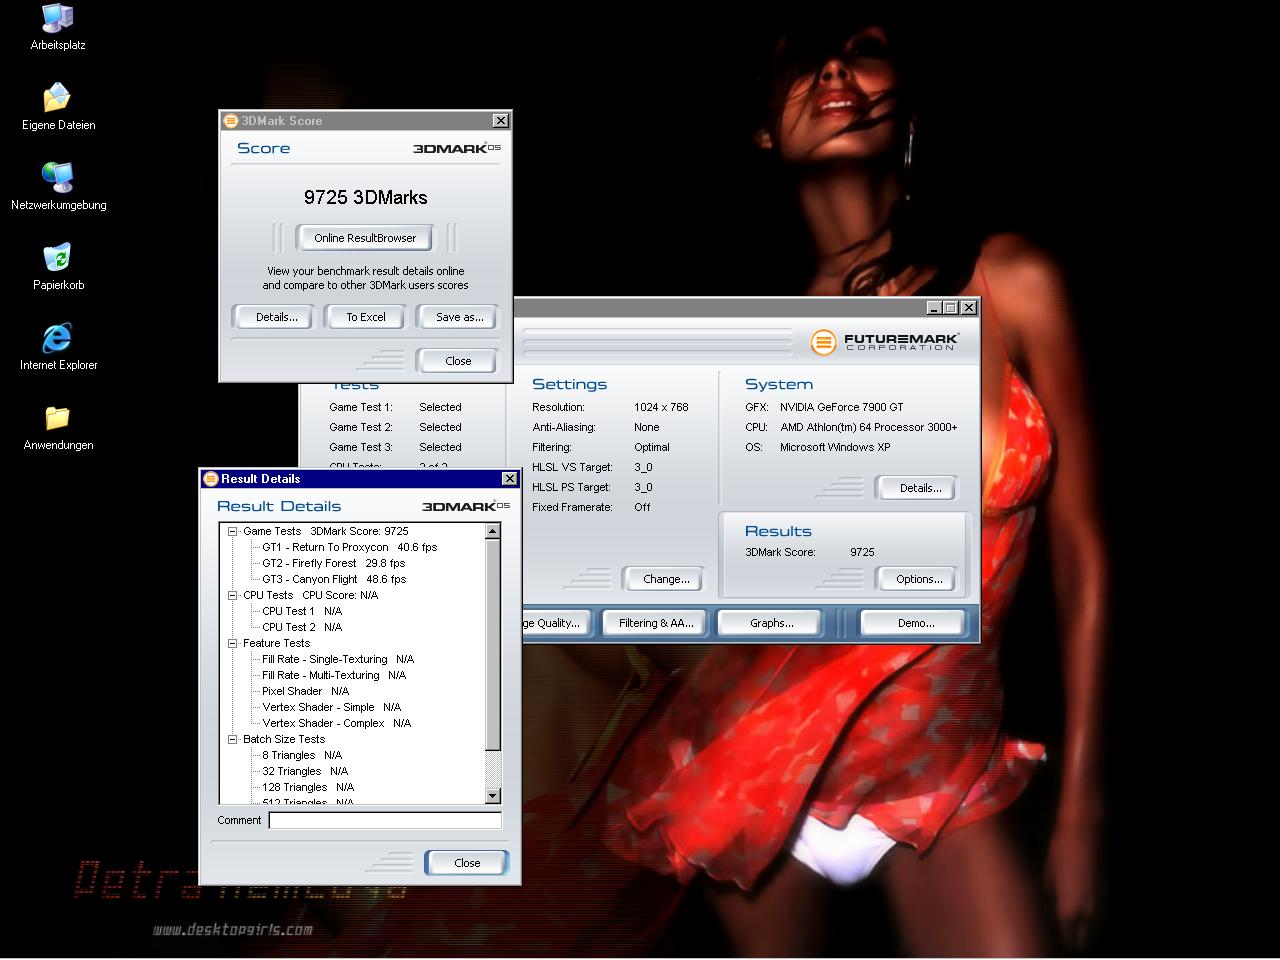The width and height of the screenshot is (1280, 960).
Task: Select the CPU Test 2 row
Action: pos(302,628)
